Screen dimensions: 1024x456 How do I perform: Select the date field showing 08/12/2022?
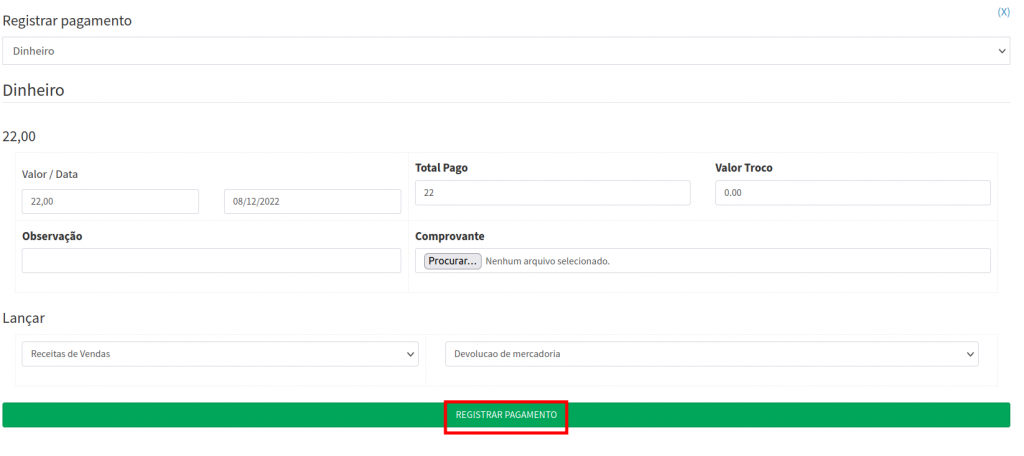312,202
